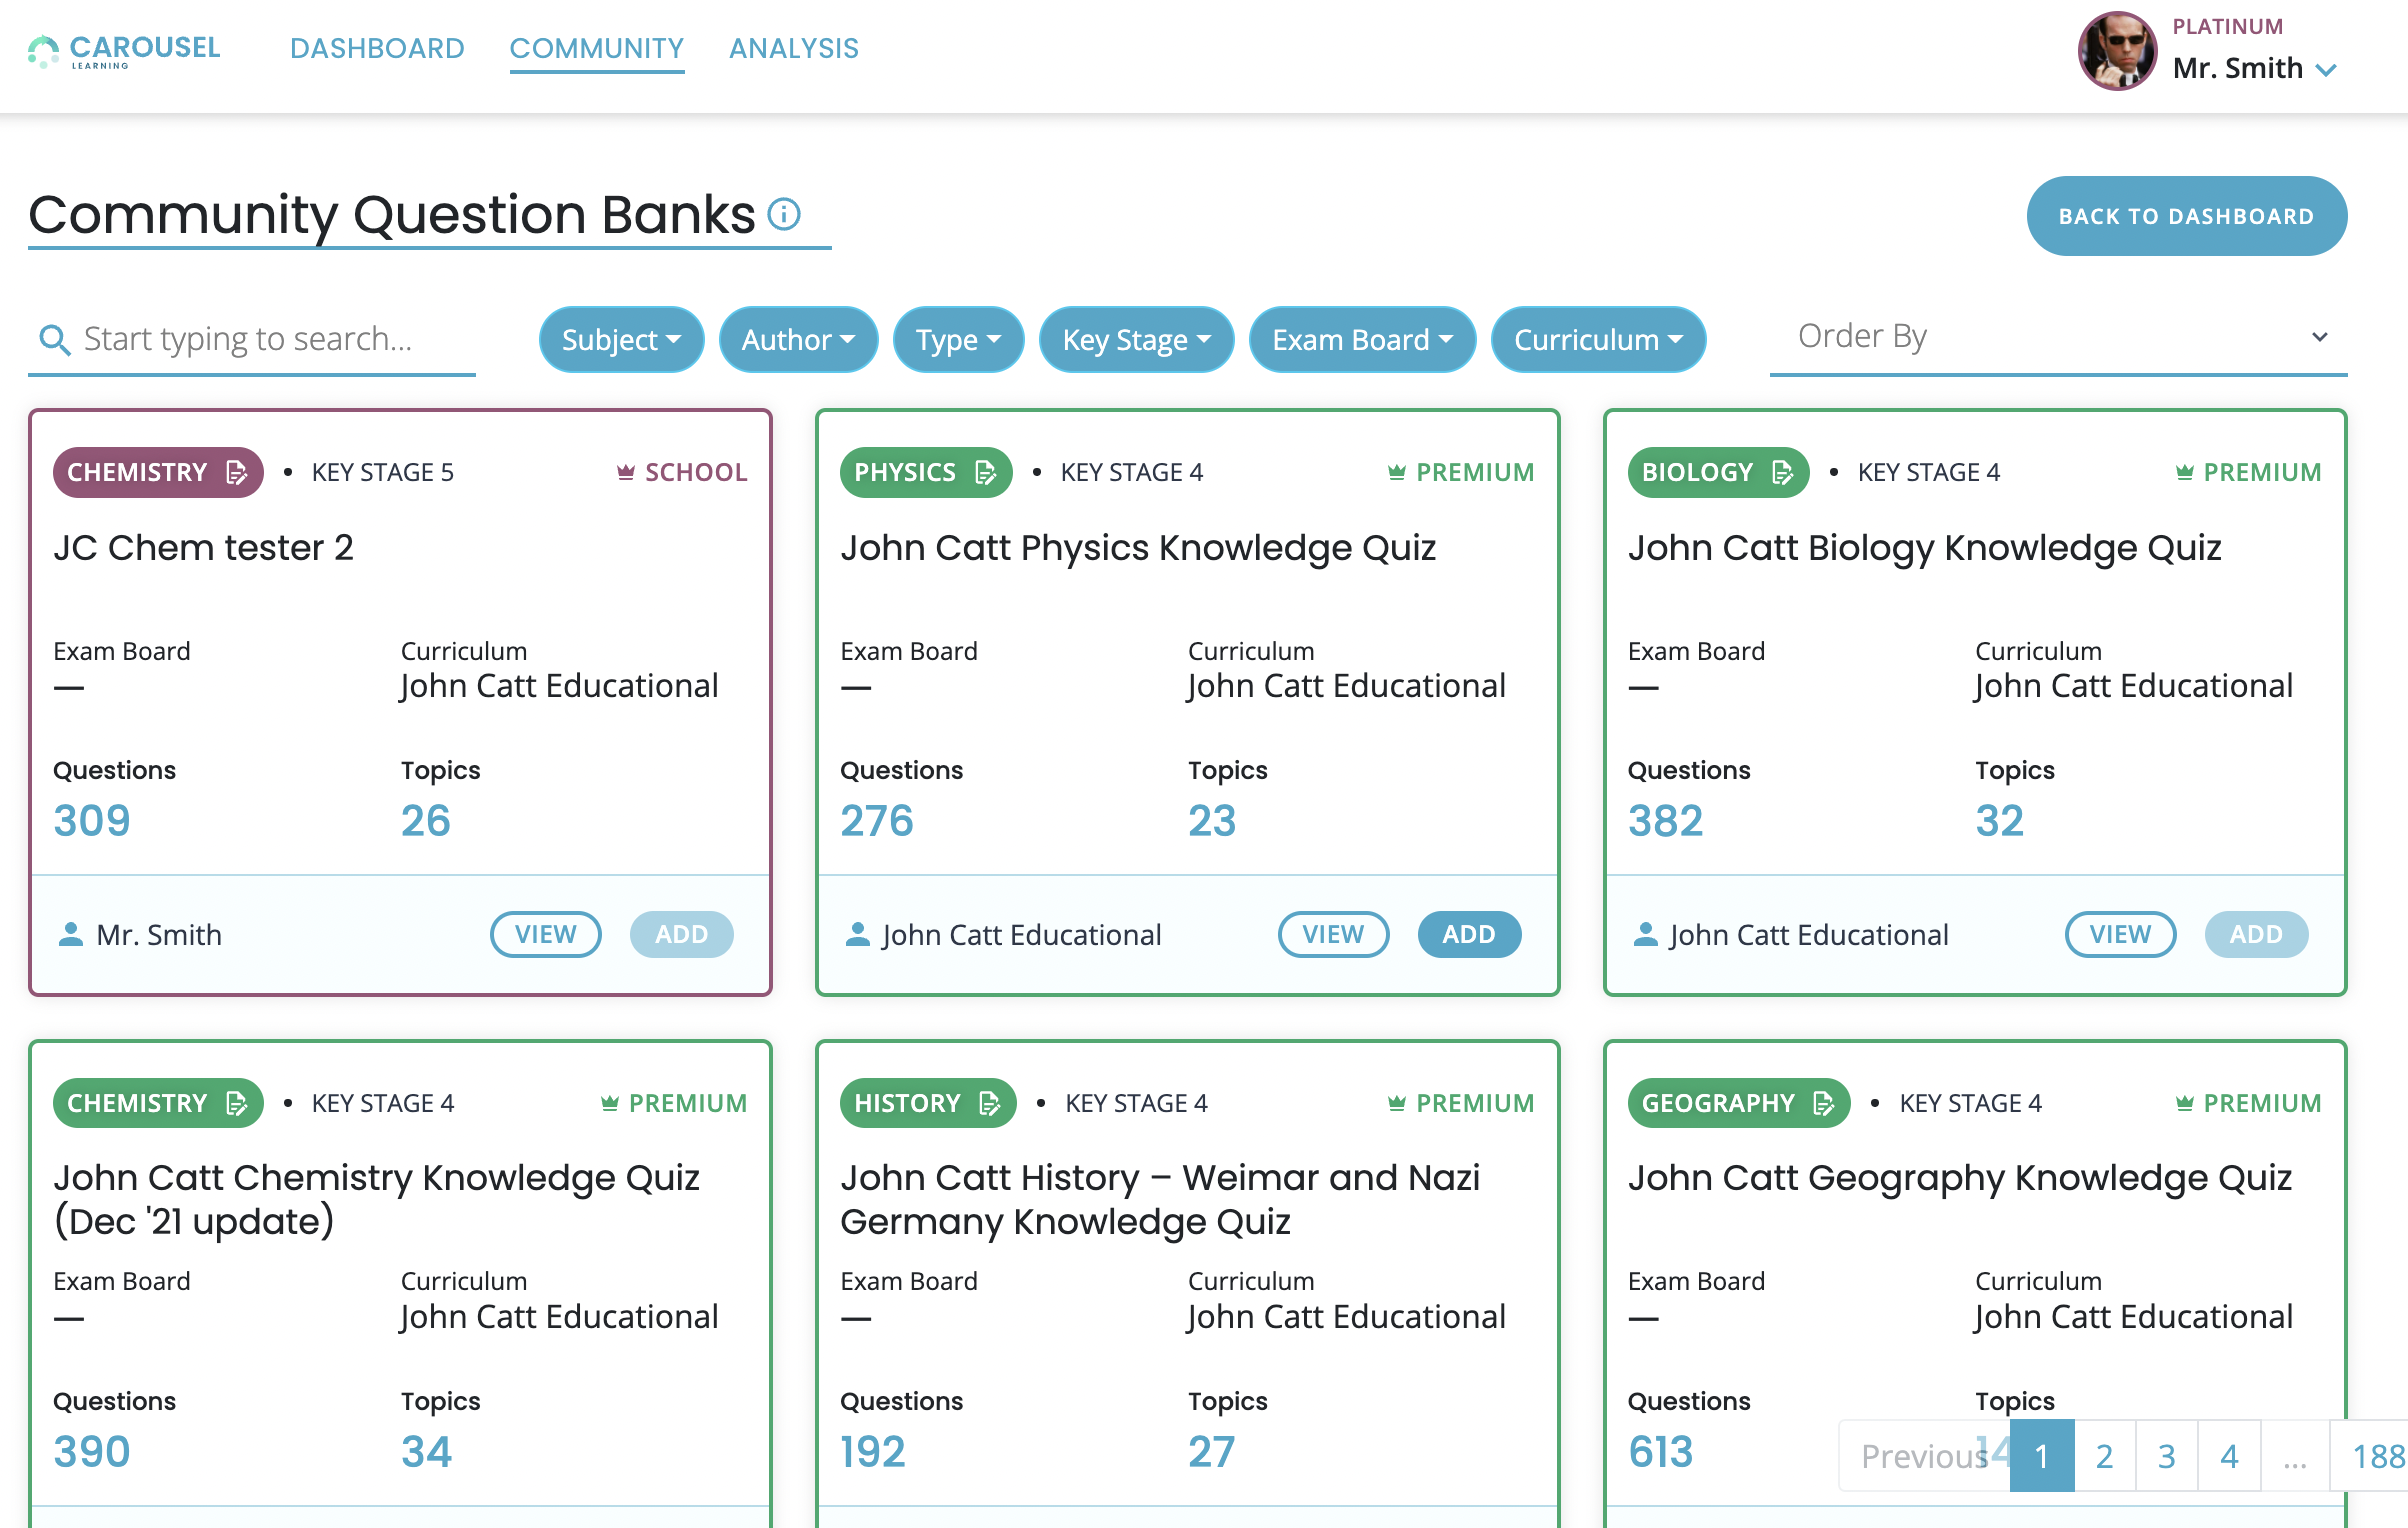View the JC Chem tester 2 bank
This screenshot has width=2408, height=1528.
tap(545, 934)
